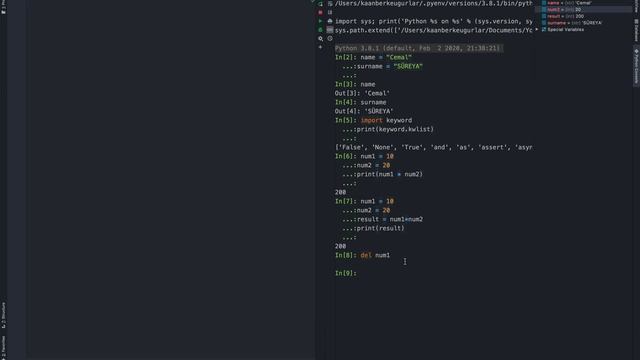Select the num2 variable row

(x=584, y=9)
